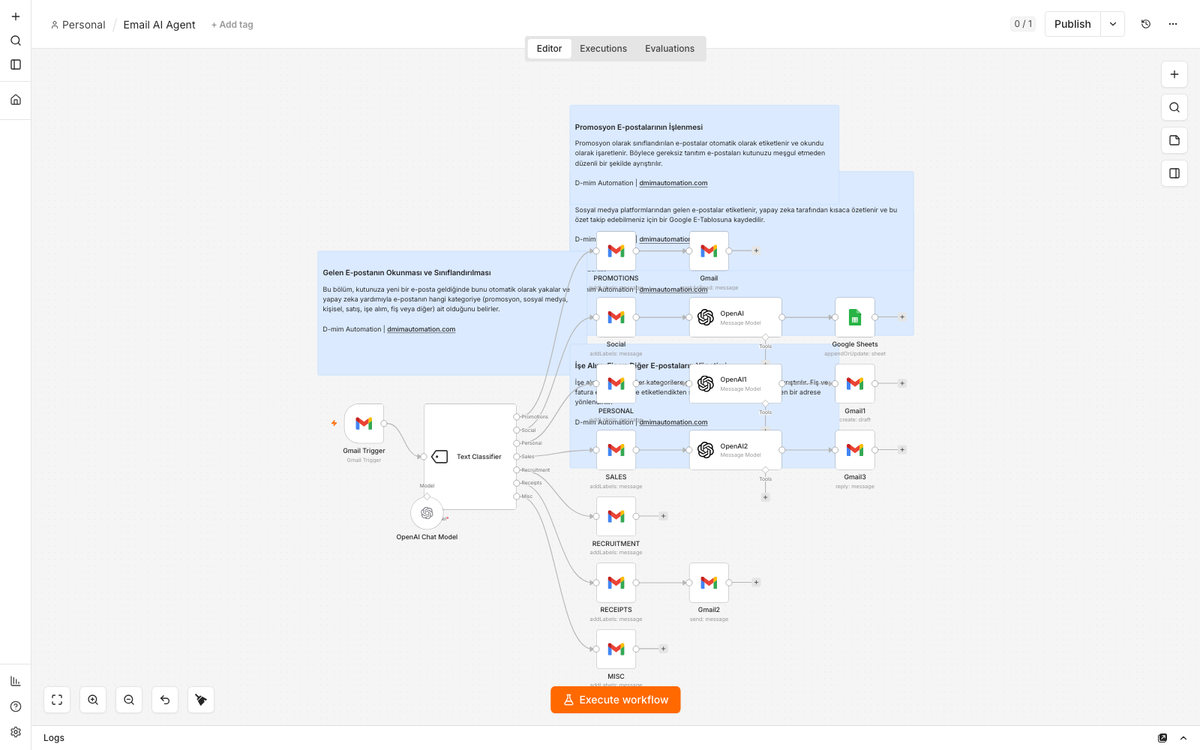Open the three-dot workflow options menu
Viewport: 1200px width, 750px height.
(1173, 24)
